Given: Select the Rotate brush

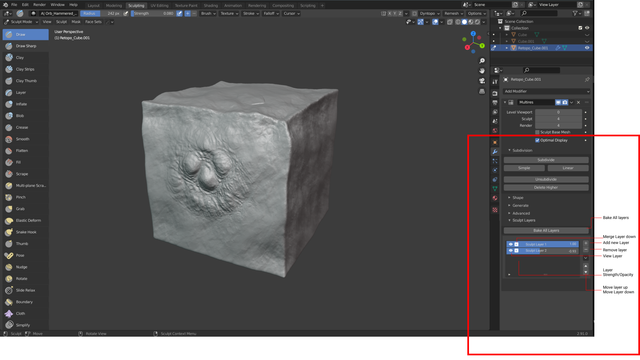Looking at the screenshot, I should (x=25, y=279).
